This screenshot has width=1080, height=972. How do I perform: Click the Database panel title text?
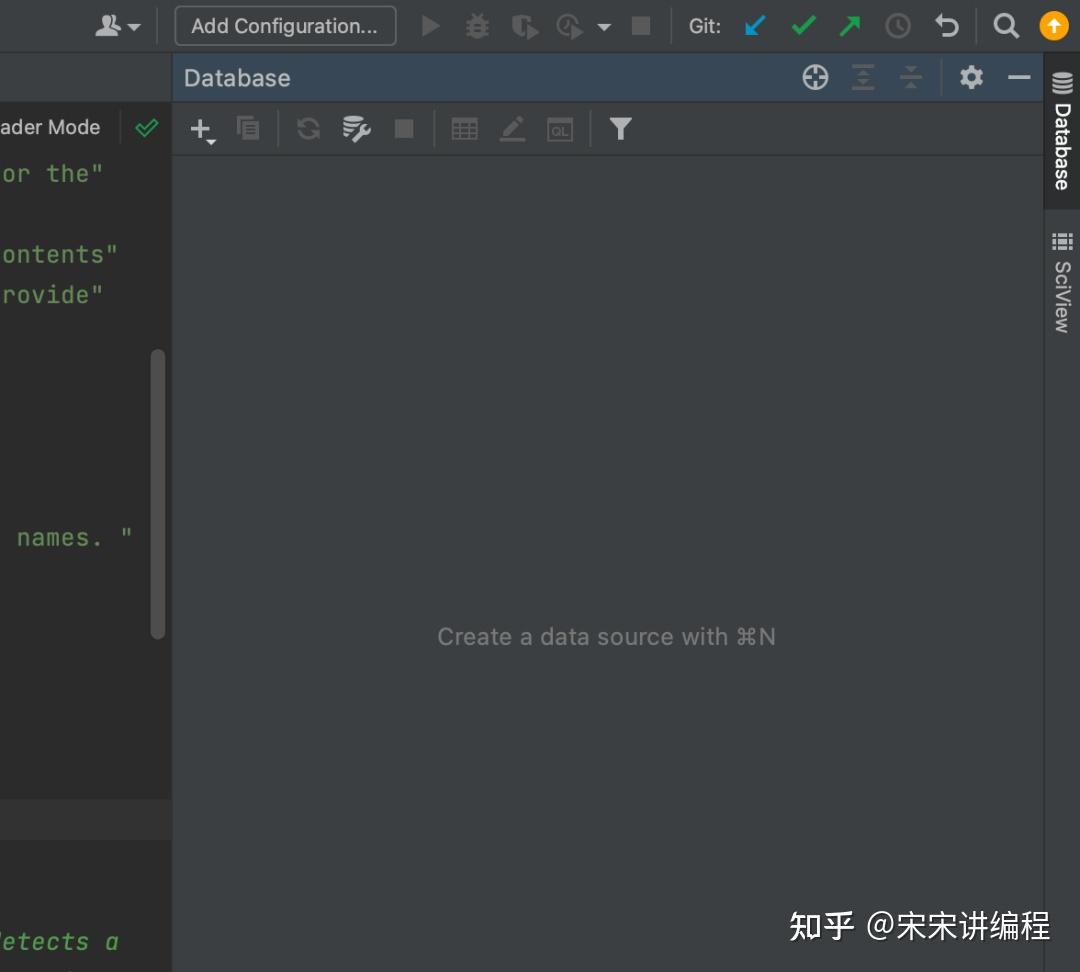237,78
